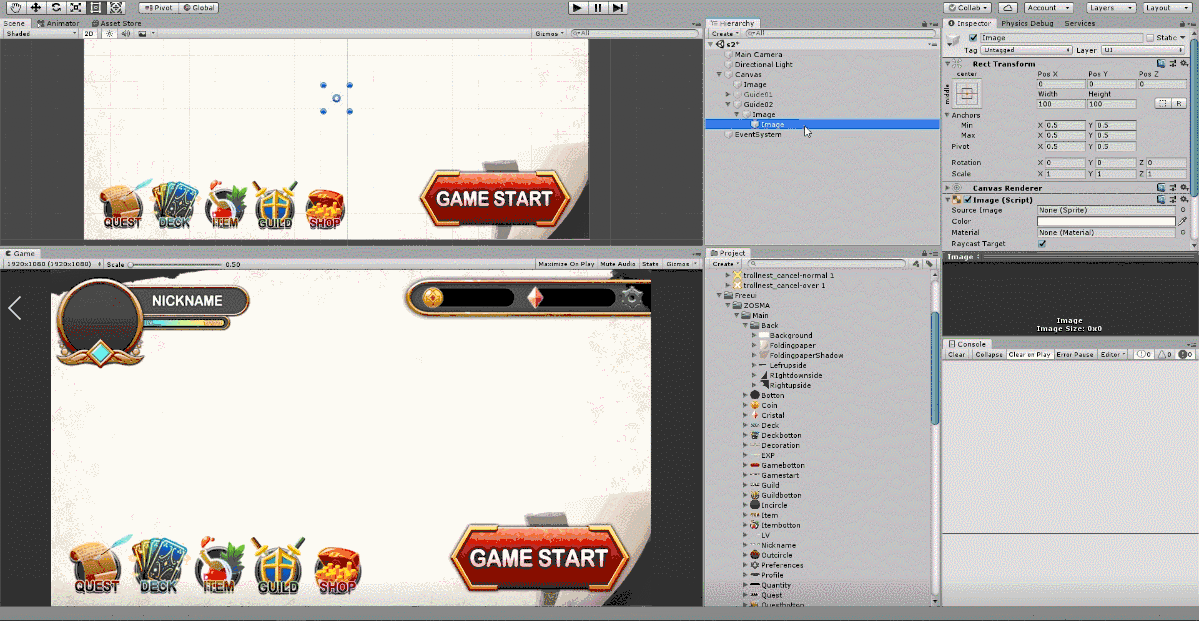Toggle scene lighting icon
The image size is (1199, 621).
click(110, 34)
